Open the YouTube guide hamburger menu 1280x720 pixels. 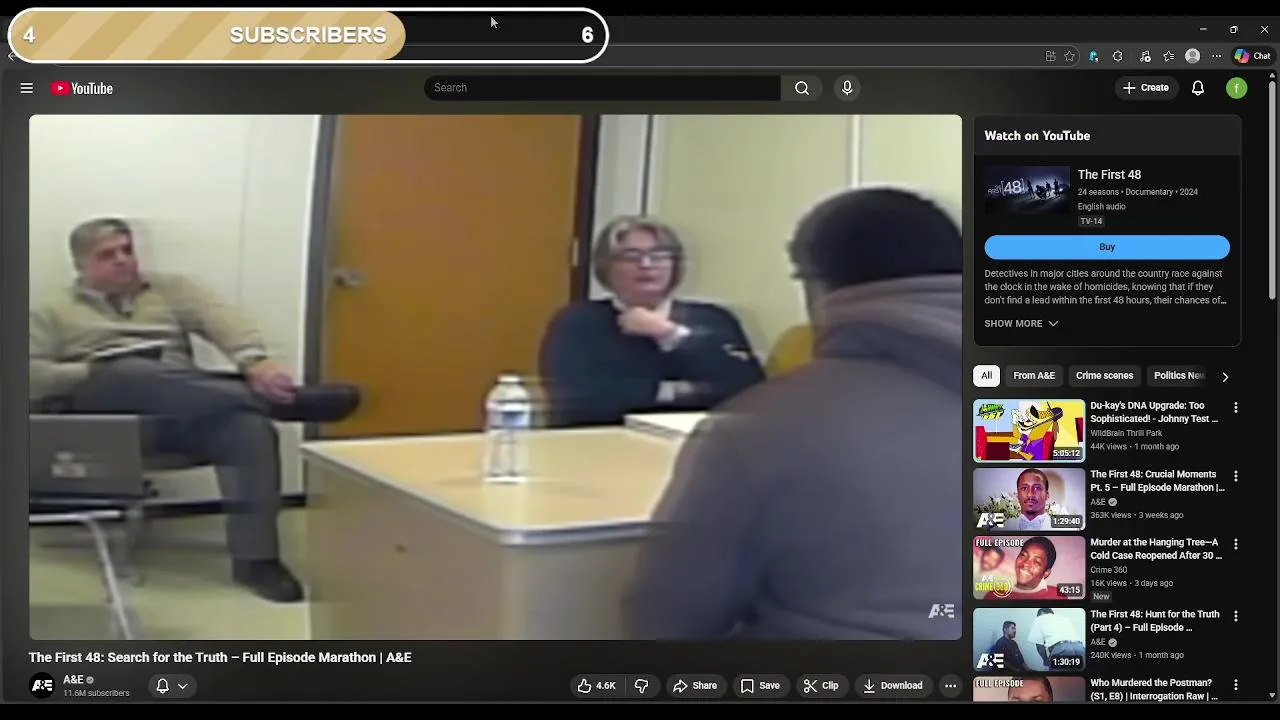27,88
